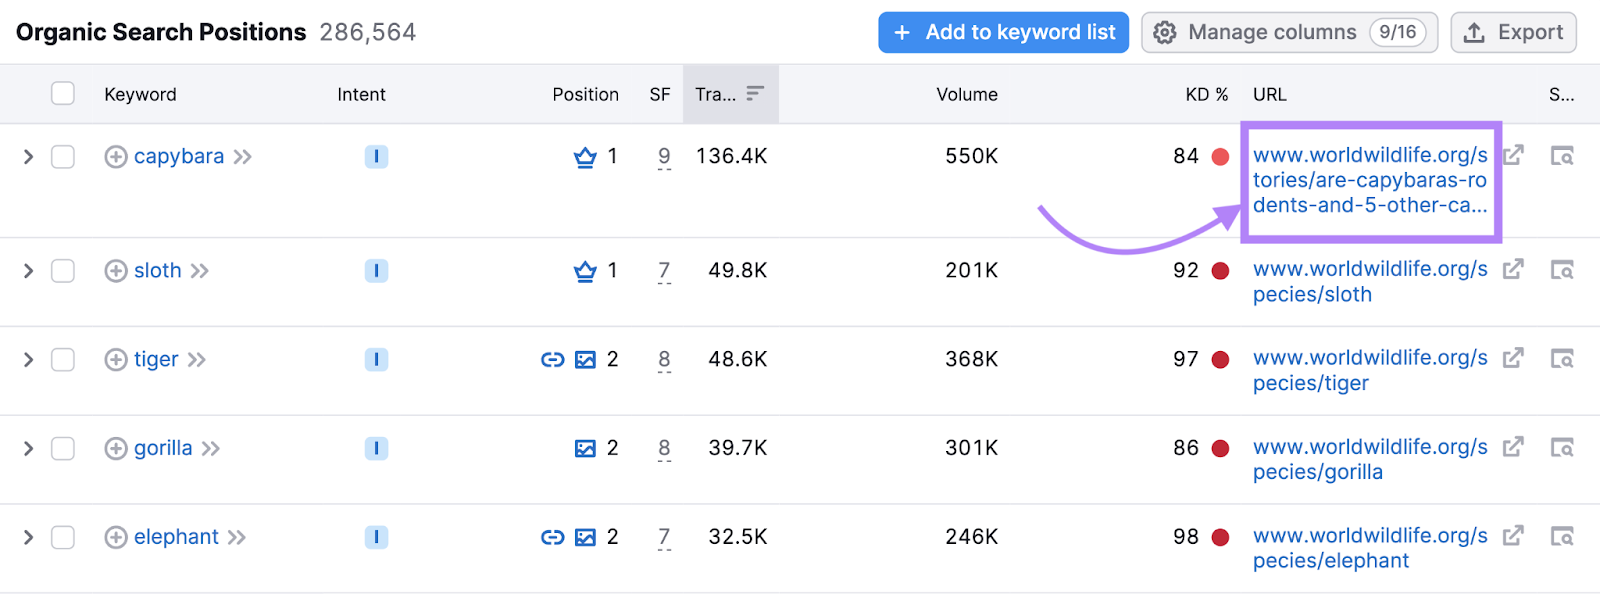This screenshot has height=594, width=1600.
Task: Open external link icon for gorilla URL
Action: click(x=1513, y=447)
